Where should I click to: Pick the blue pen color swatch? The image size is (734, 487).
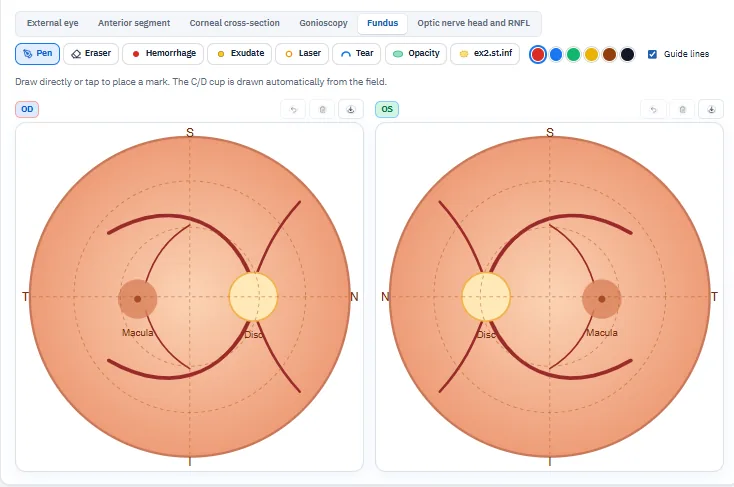[556, 54]
